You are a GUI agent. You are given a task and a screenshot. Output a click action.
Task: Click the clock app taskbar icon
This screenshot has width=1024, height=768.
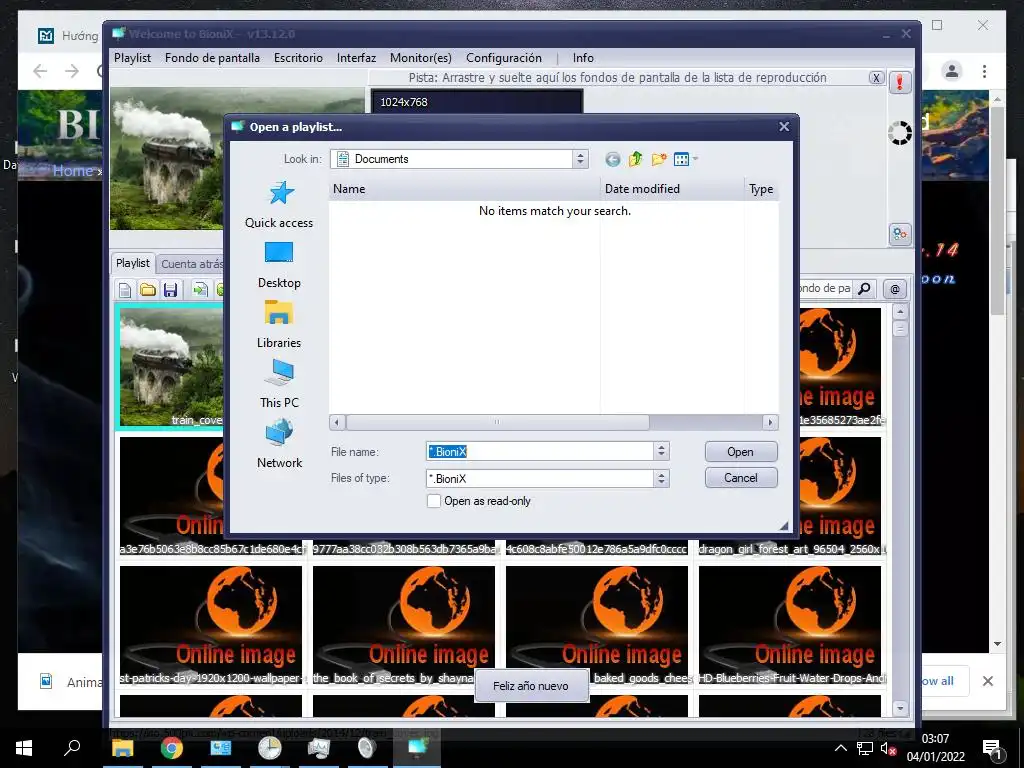pyautogui.click(x=269, y=748)
